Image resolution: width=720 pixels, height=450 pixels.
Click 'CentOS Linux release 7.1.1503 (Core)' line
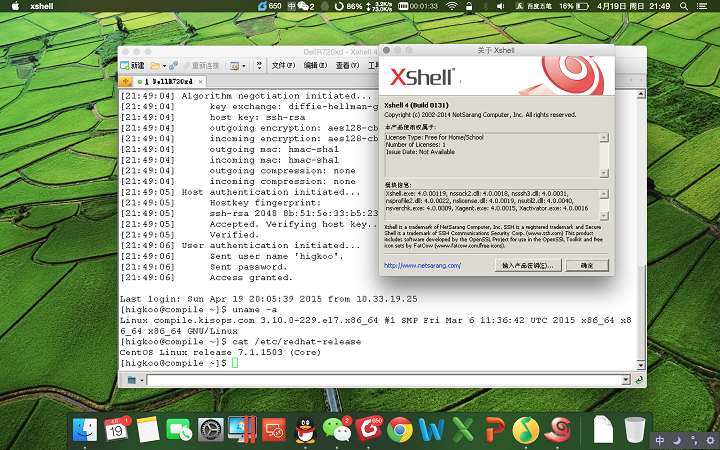pos(220,353)
